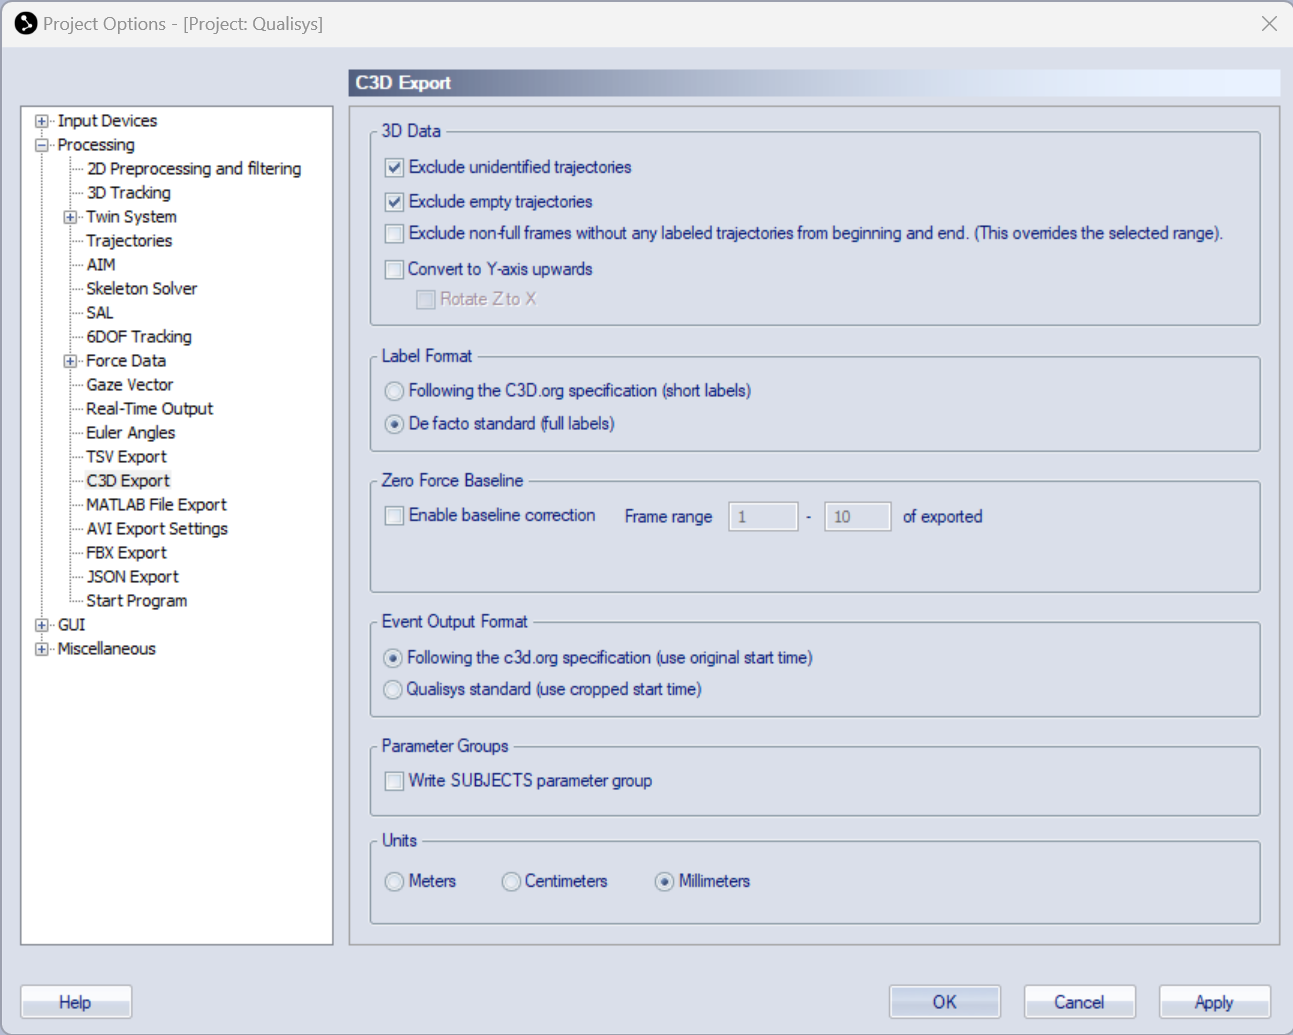Select C3D.org specification short labels option
Viewport: 1293px width, 1035px height.
coord(395,391)
